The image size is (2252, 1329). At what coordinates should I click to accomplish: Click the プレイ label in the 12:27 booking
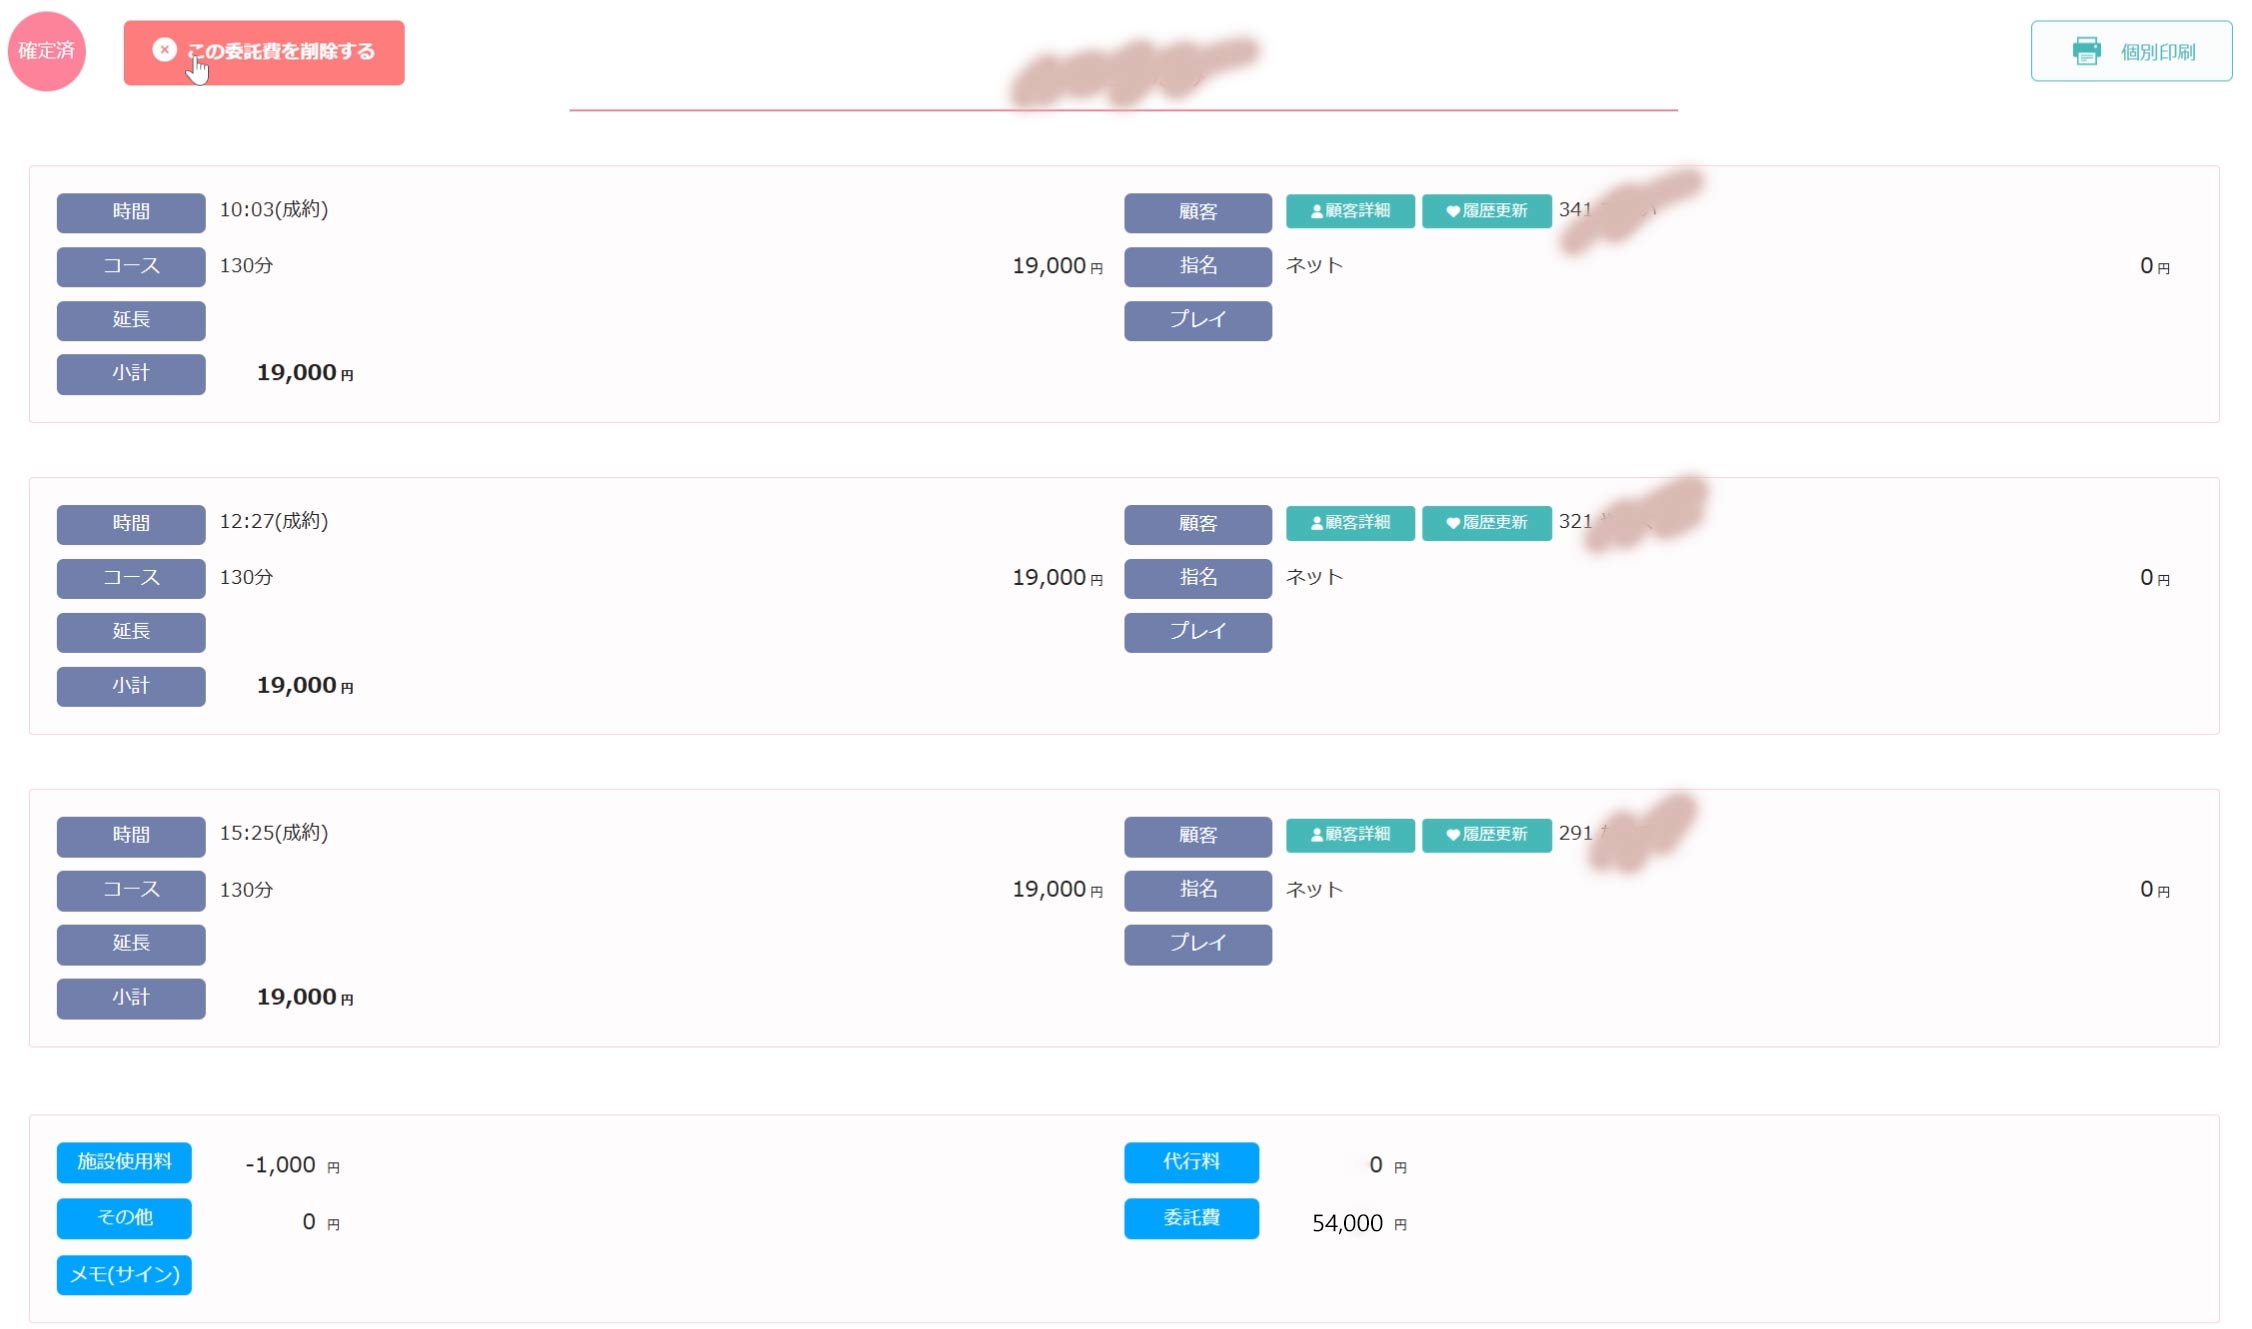tap(1197, 632)
